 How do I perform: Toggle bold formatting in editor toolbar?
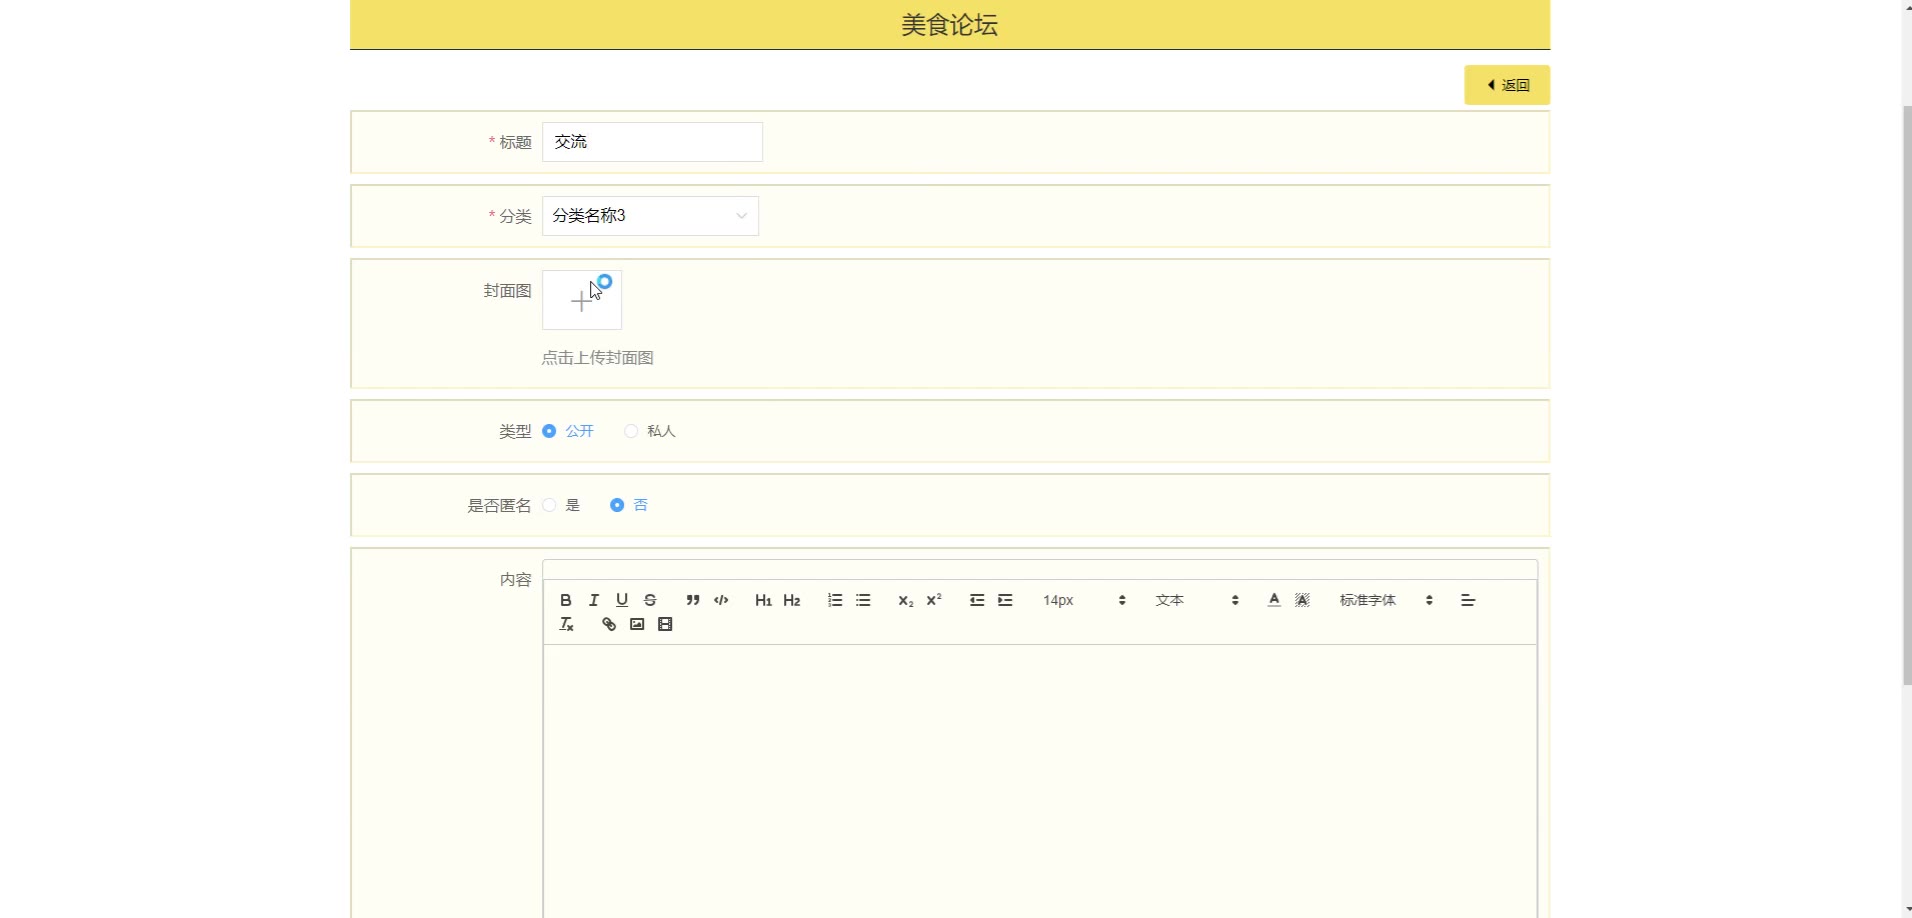(x=566, y=600)
